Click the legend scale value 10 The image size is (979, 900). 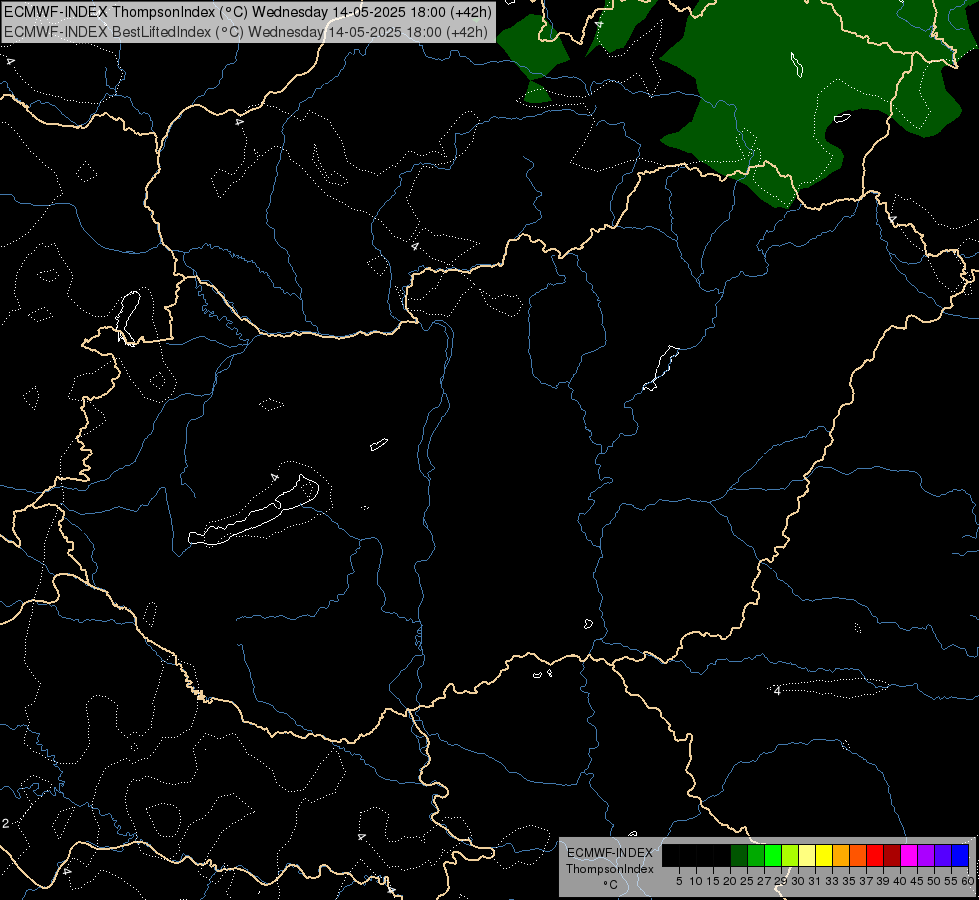coord(696,881)
